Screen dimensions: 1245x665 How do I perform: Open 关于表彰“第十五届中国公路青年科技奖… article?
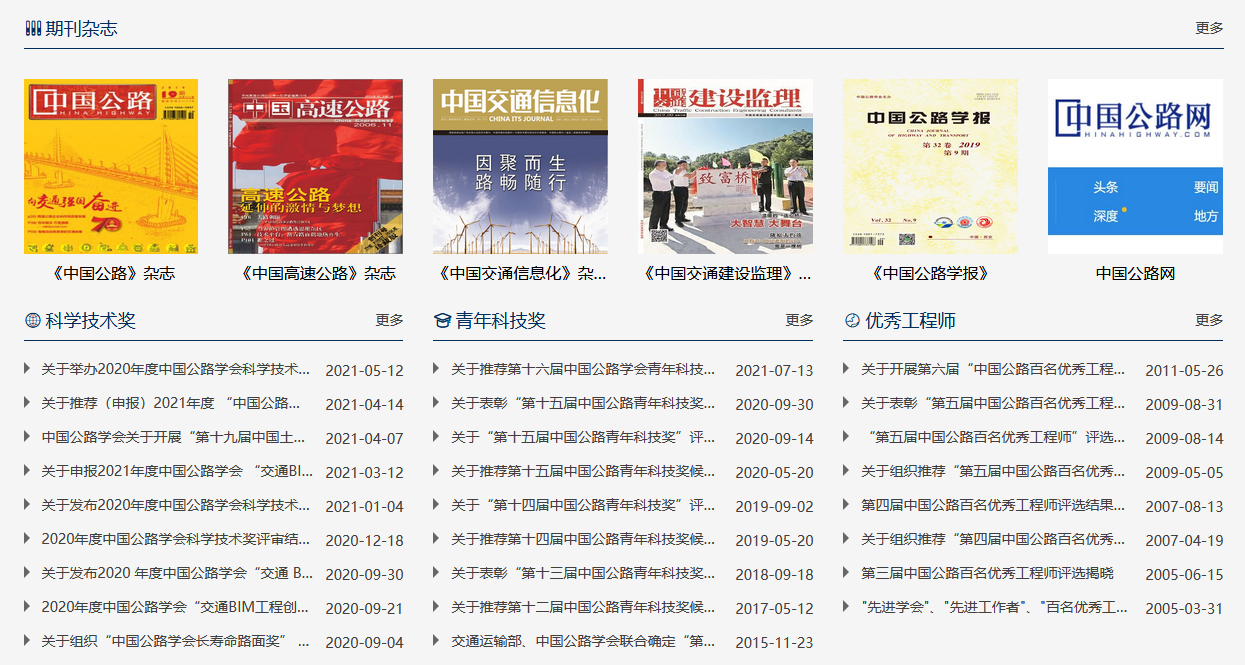[583, 403]
